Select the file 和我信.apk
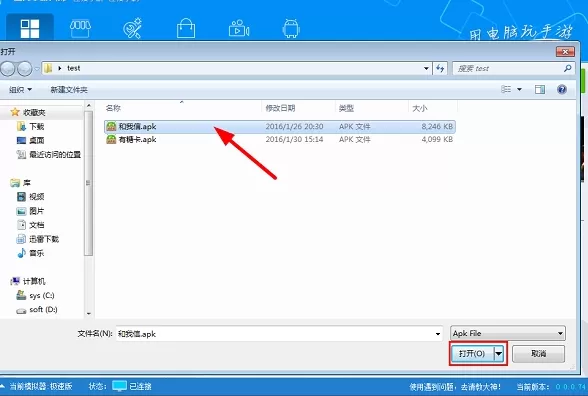 (280, 126)
